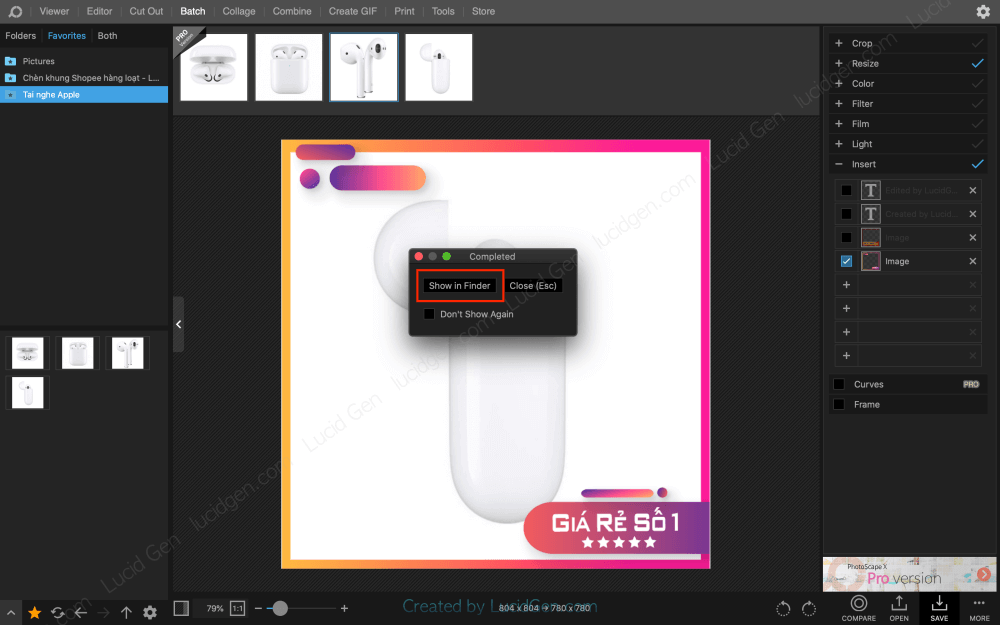Click the SAVE icon
Screen dimensions: 1000x625
pos(939,603)
